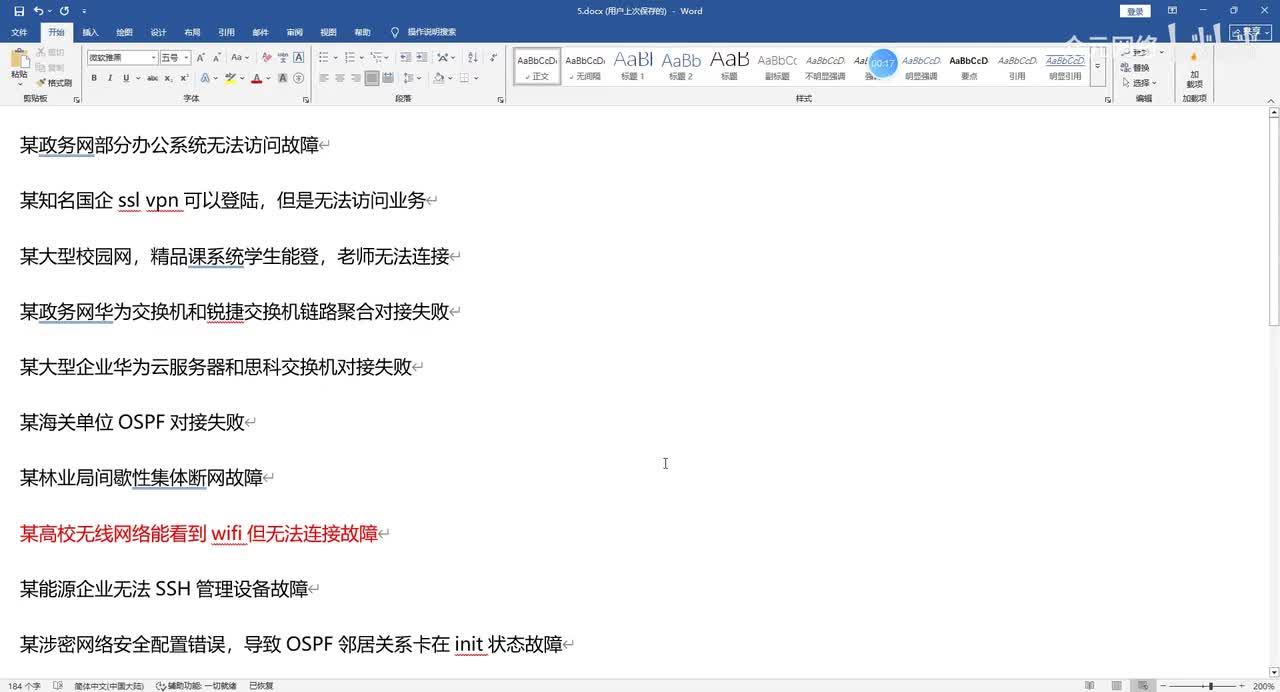Open the font size dropdown (五号)
This screenshot has width=1280, height=692.
pos(186,58)
